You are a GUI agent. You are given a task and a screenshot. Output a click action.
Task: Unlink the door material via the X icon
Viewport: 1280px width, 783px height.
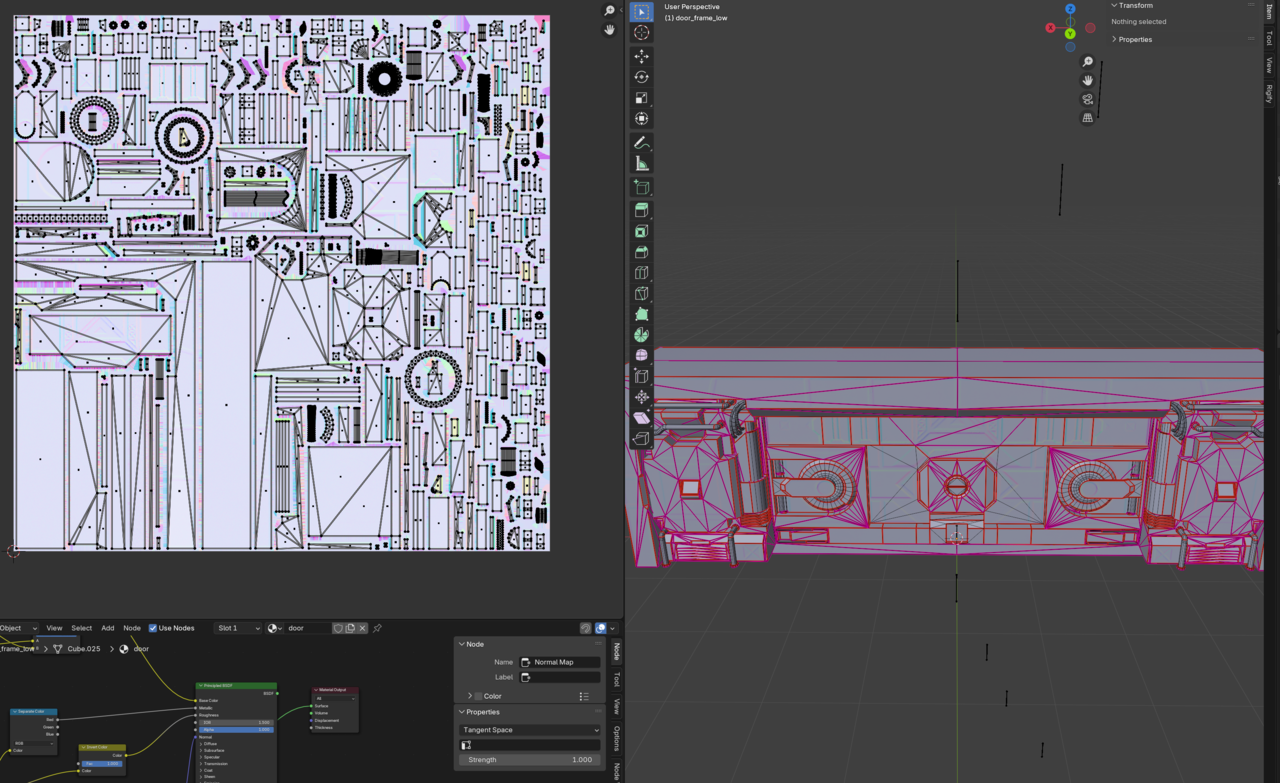point(362,628)
